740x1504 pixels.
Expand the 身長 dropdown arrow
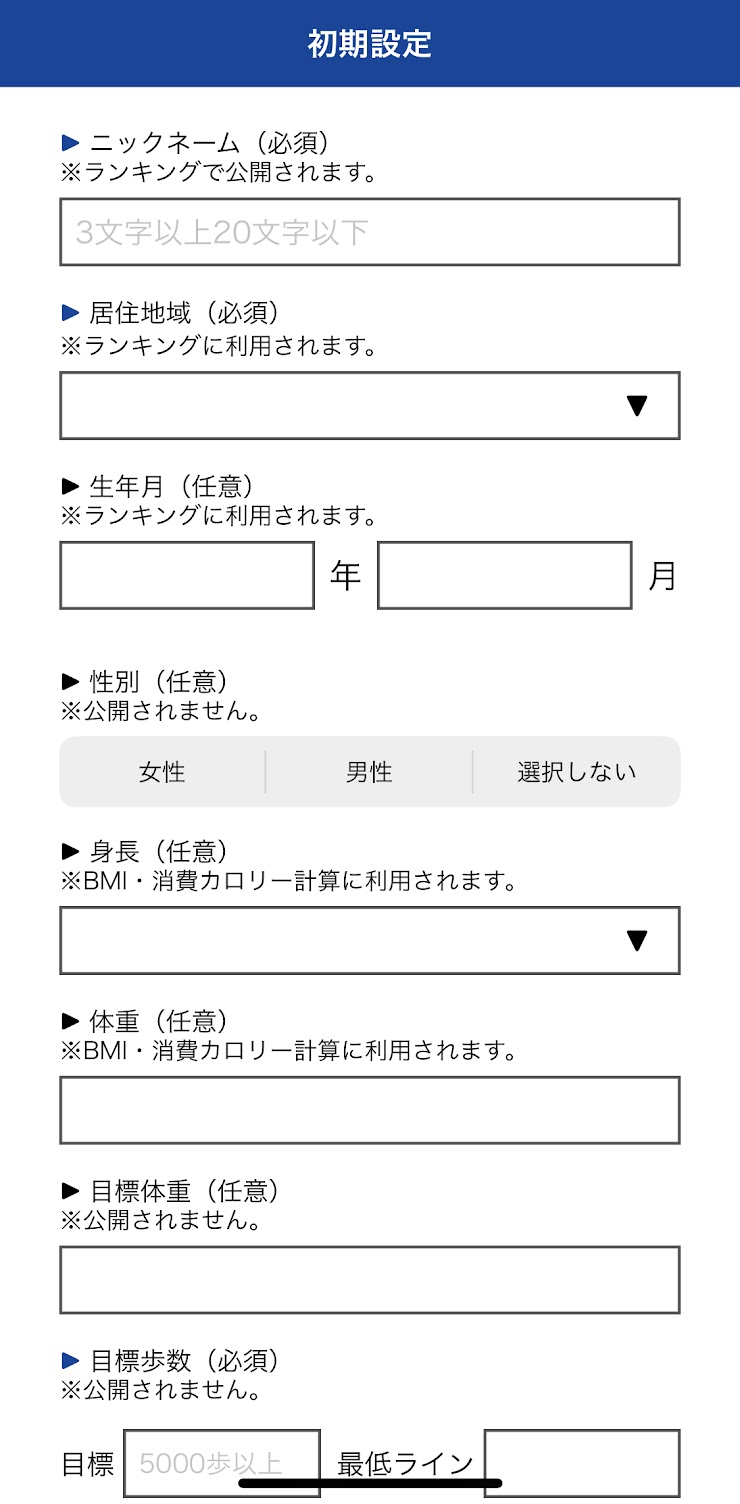coord(636,941)
